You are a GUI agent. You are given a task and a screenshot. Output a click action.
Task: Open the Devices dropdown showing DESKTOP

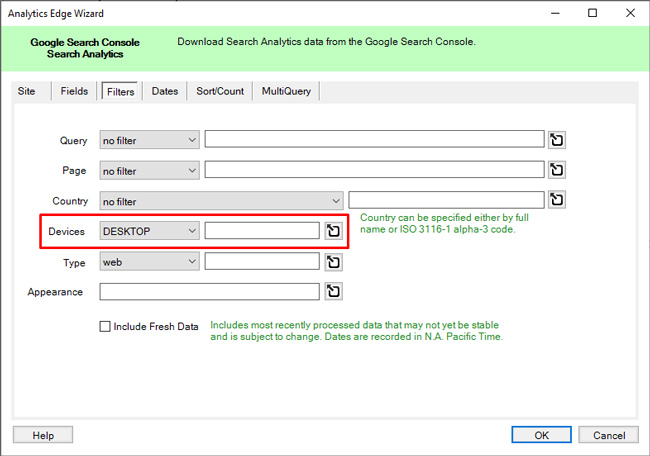point(149,231)
